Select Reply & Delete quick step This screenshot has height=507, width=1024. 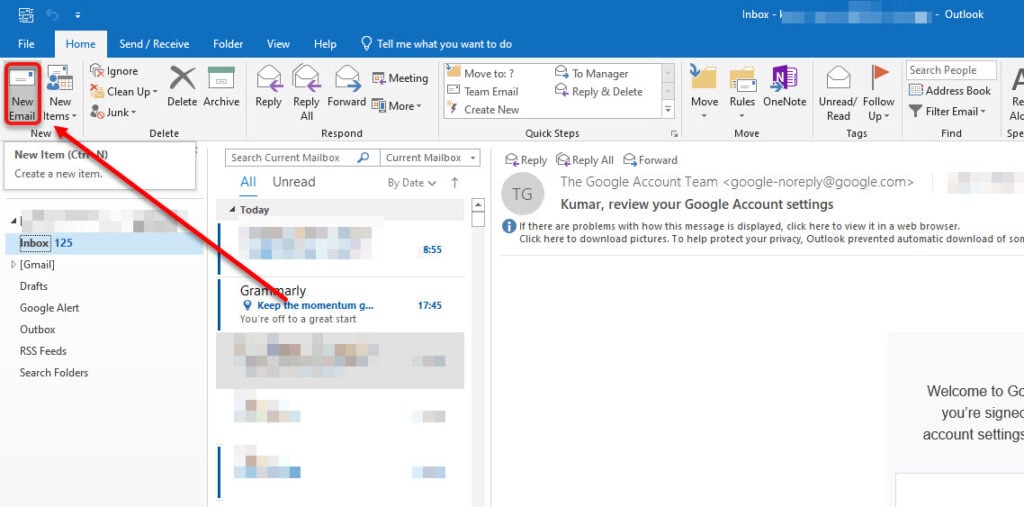coord(599,91)
